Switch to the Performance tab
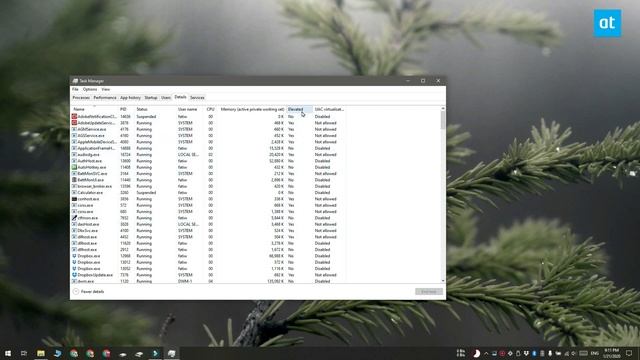 [x=105, y=98]
